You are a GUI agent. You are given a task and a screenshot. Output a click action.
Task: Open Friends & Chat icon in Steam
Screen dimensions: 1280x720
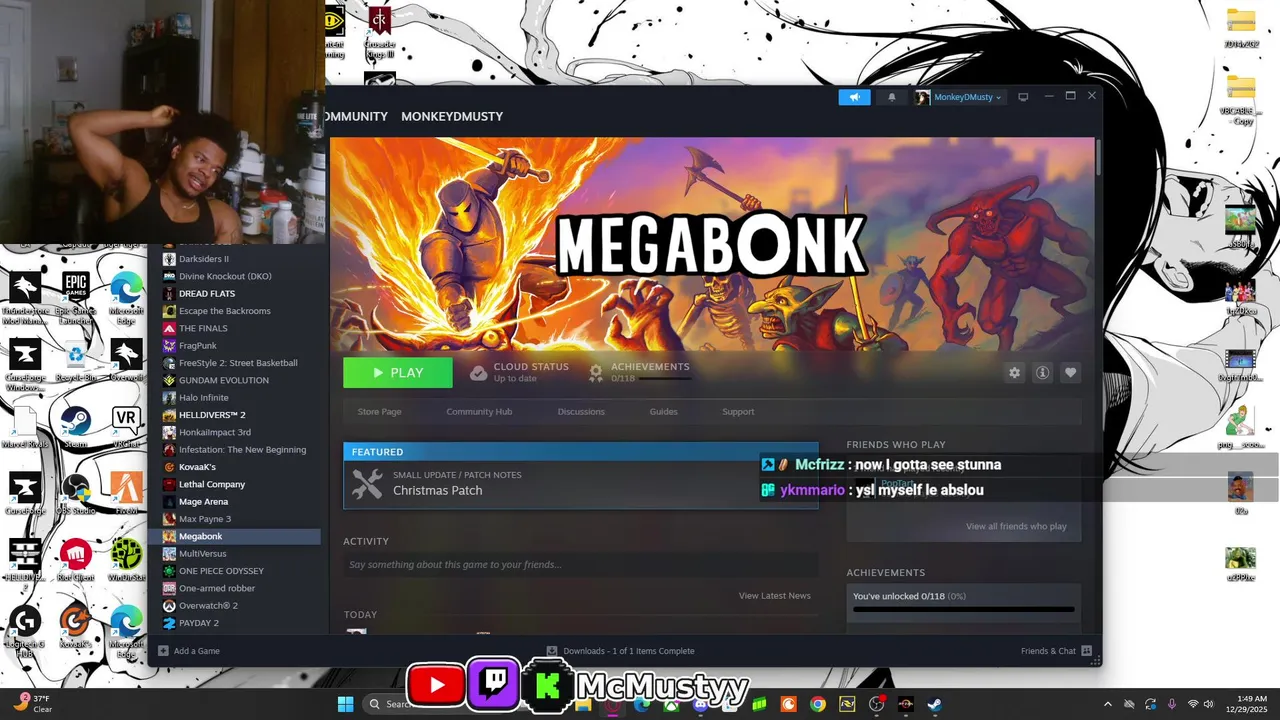1086,651
